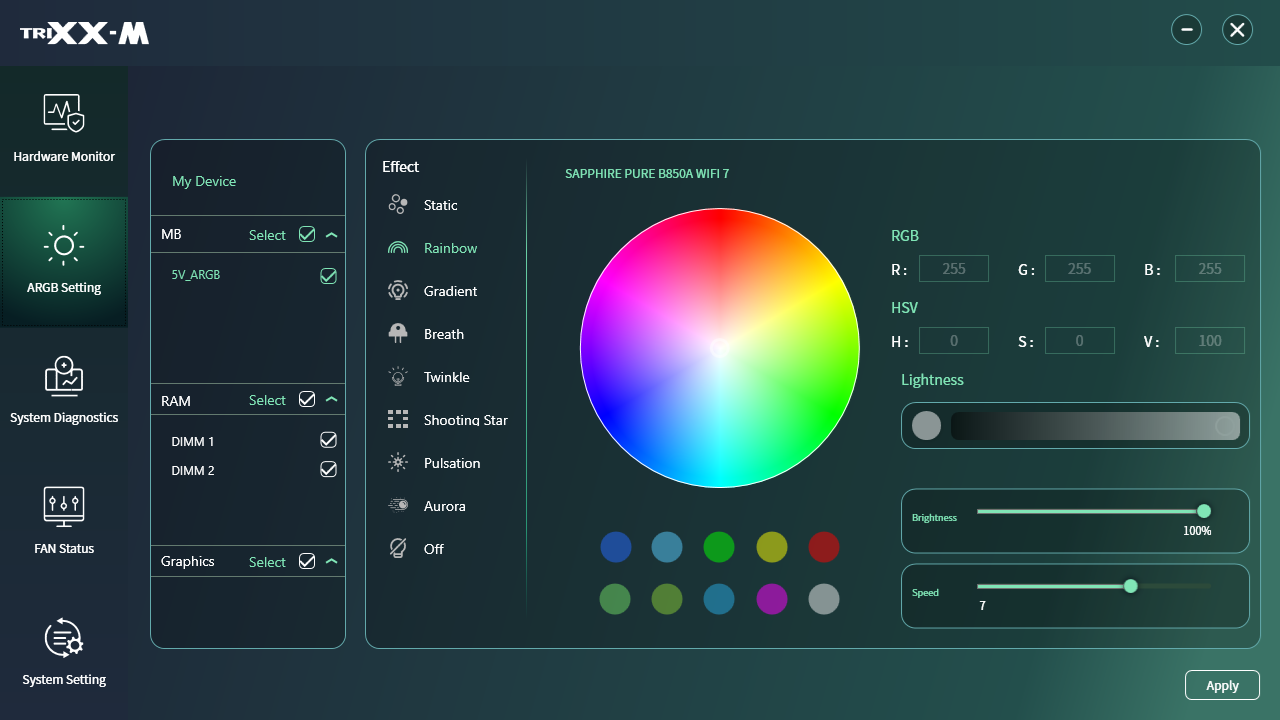Click the S value input field
This screenshot has width=1280, height=720.
pyautogui.click(x=1080, y=340)
